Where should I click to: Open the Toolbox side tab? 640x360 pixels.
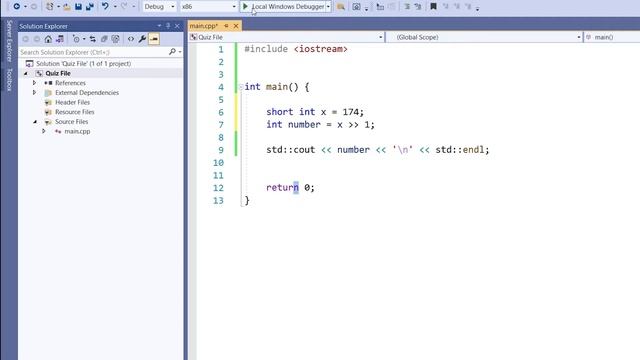[9, 80]
